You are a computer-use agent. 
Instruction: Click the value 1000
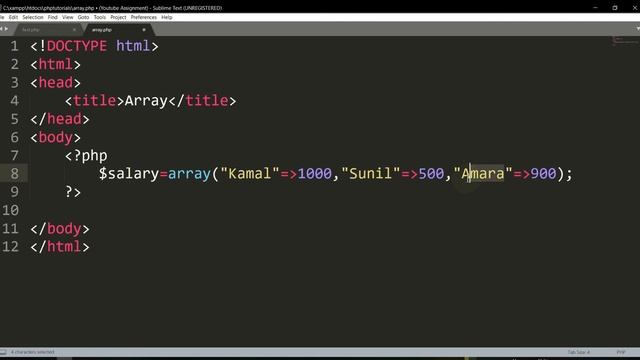[314, 174]
